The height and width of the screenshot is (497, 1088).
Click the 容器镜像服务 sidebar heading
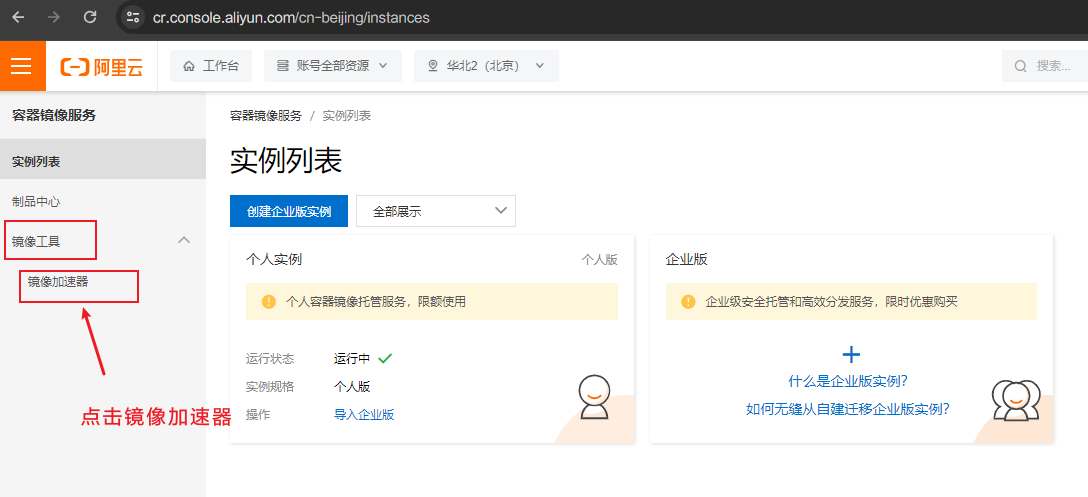(54, 115)
